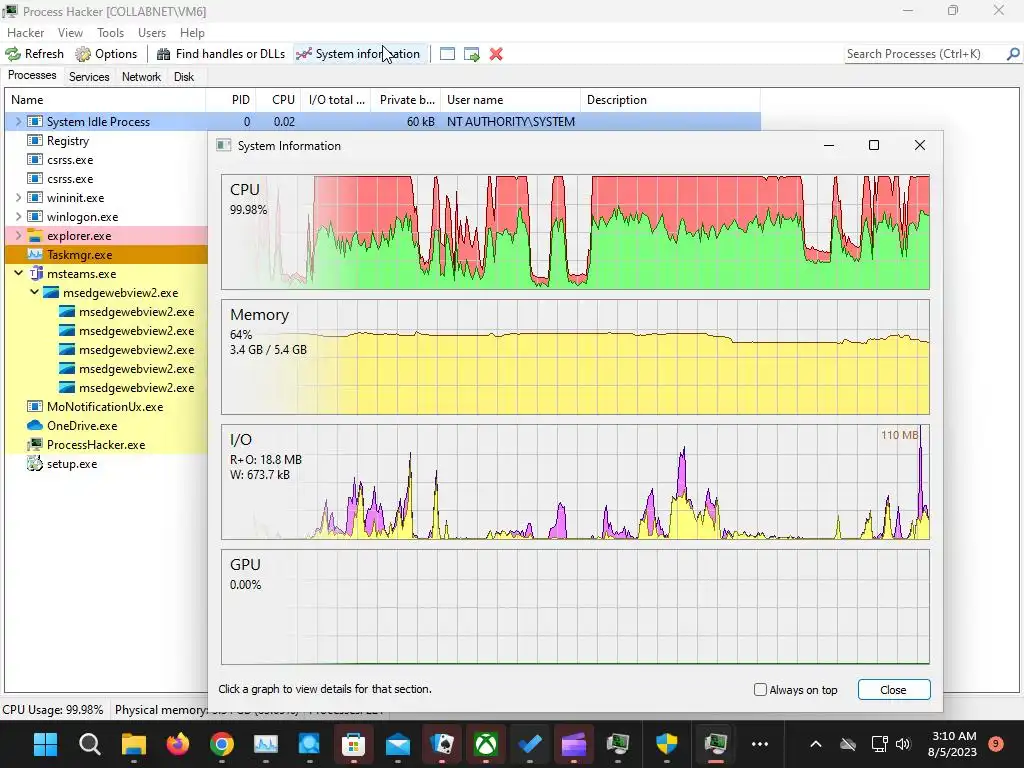Expand the winlogon.exe tree node

pyautogui.click(x=18, y=216)
